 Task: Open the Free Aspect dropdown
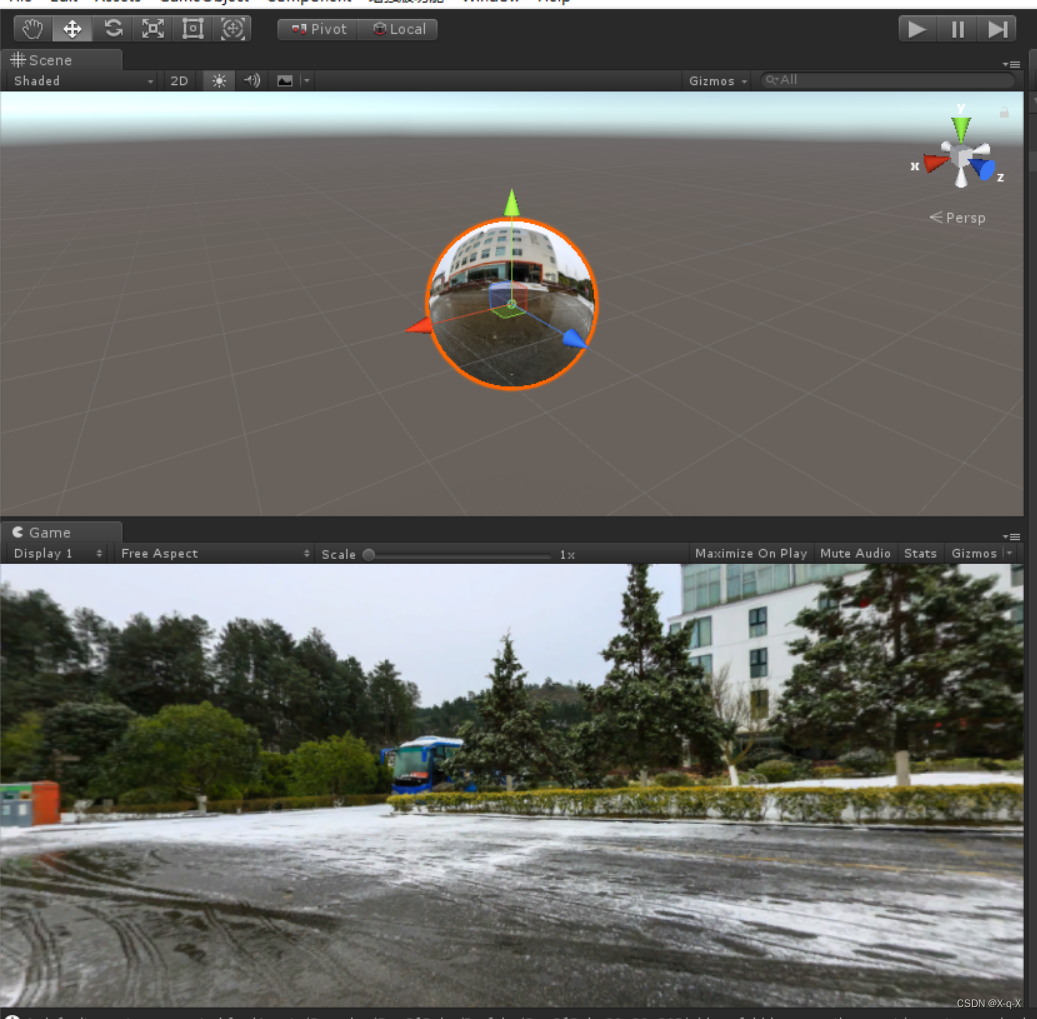coord(215,553)
